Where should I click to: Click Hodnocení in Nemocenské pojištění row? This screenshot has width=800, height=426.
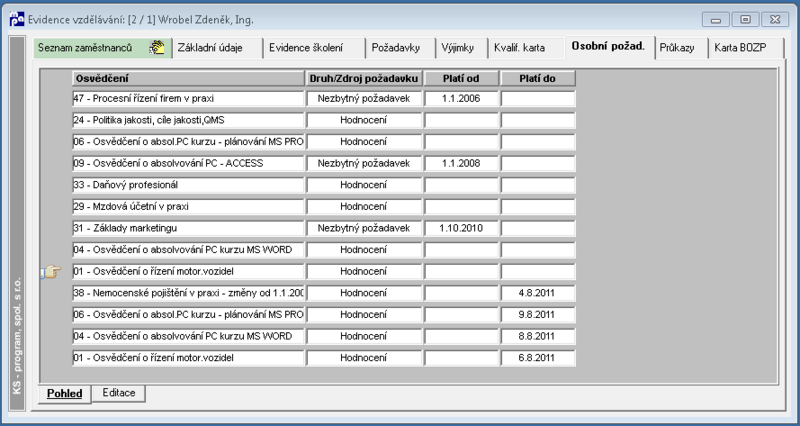coord(364,293)
